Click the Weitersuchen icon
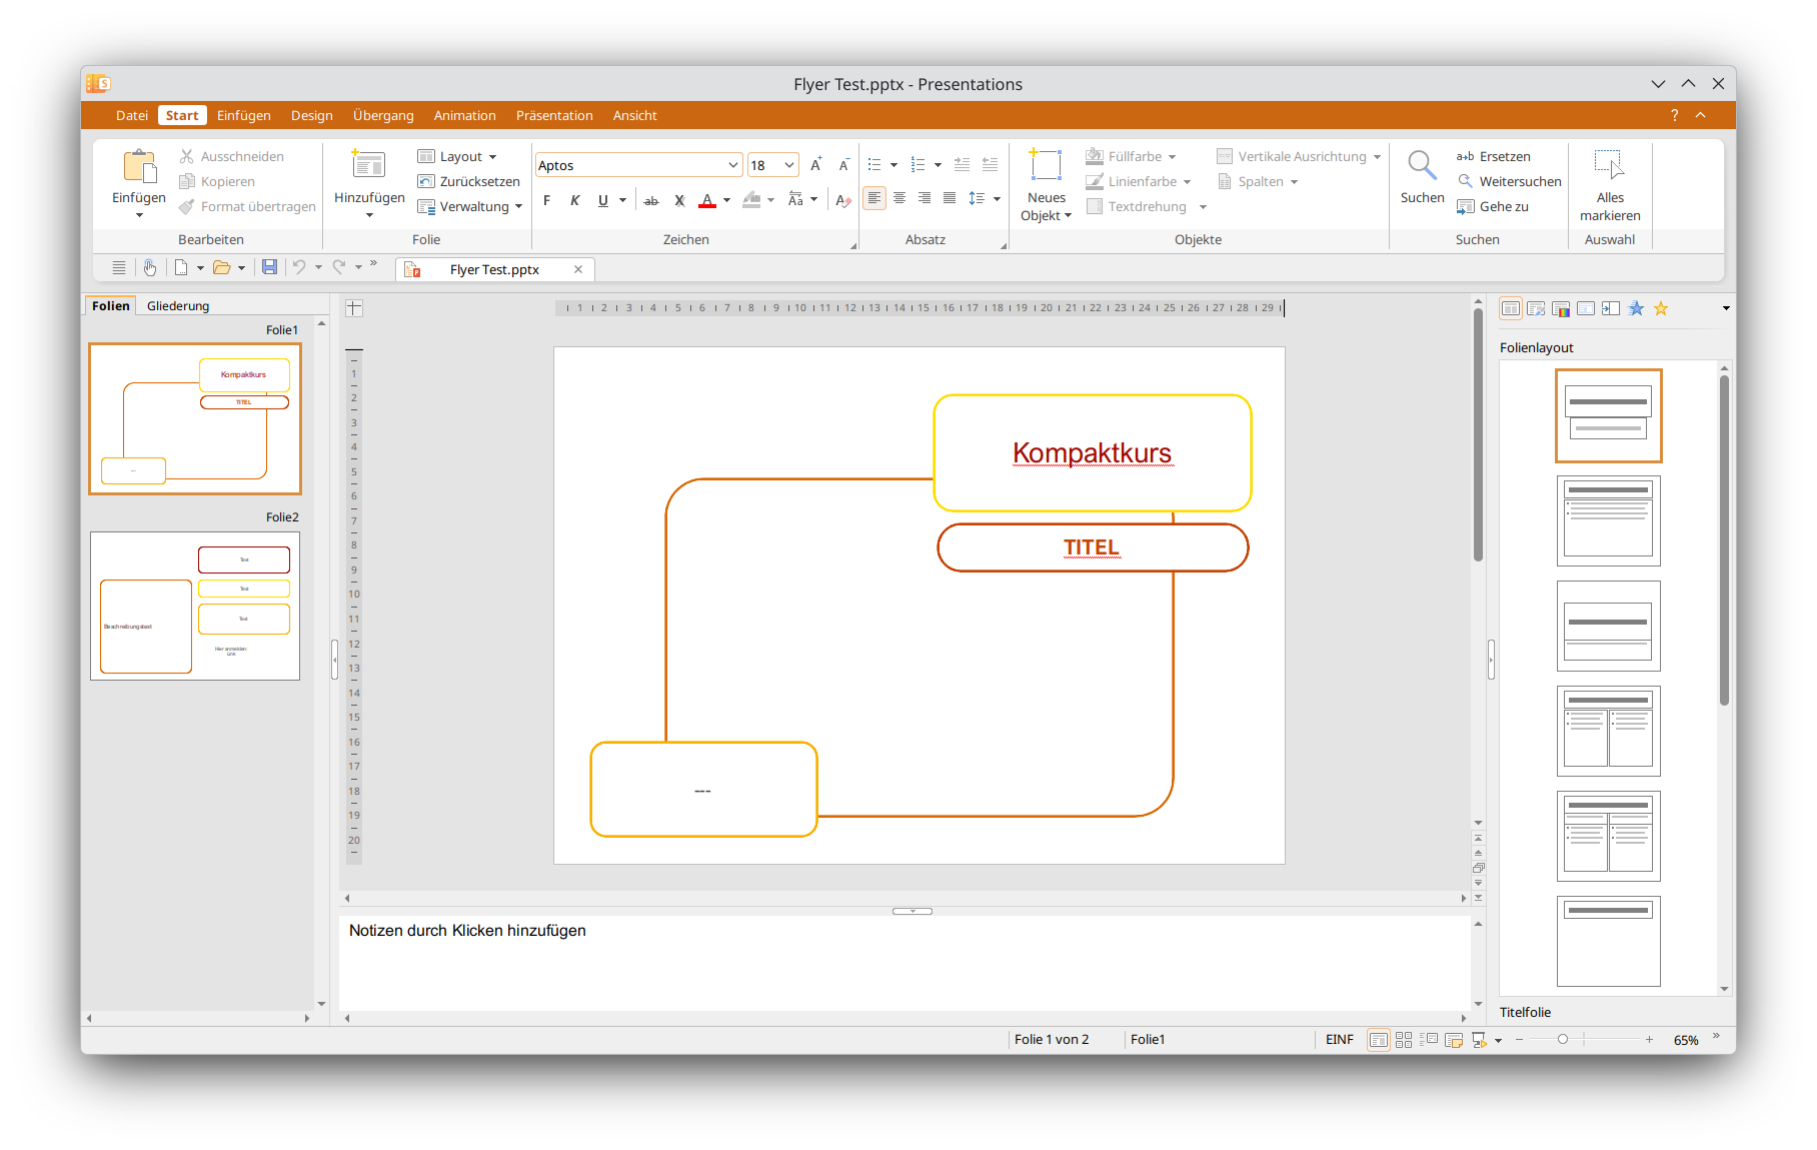This screenshot has width=1817, height=1150. [1465, 181]
